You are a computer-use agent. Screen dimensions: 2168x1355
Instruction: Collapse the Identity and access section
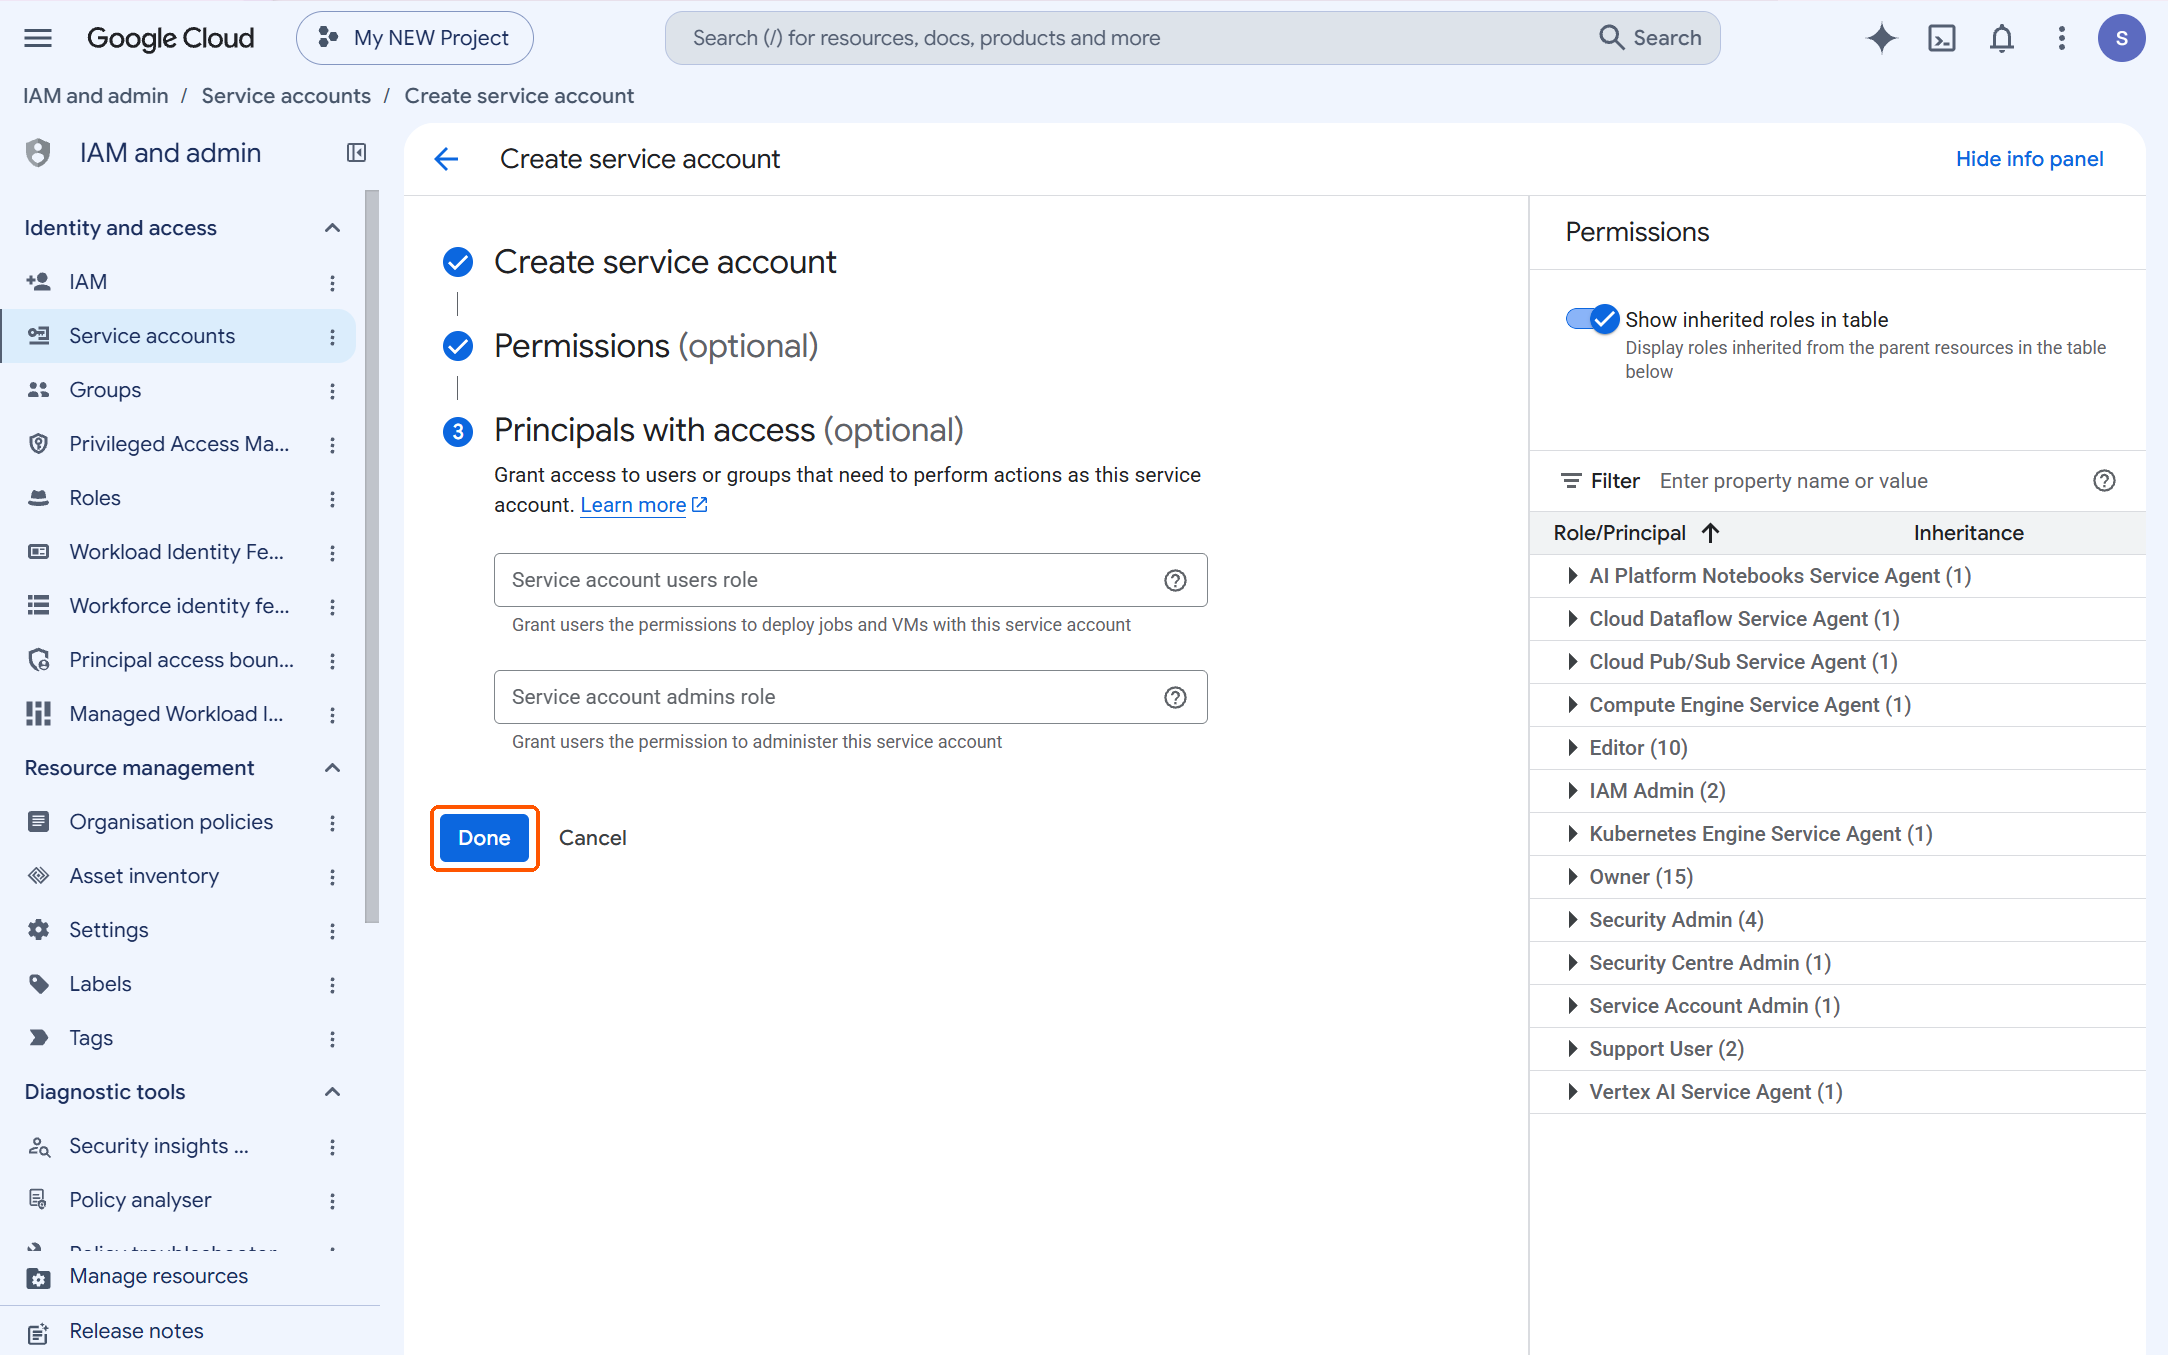point(333,228)
